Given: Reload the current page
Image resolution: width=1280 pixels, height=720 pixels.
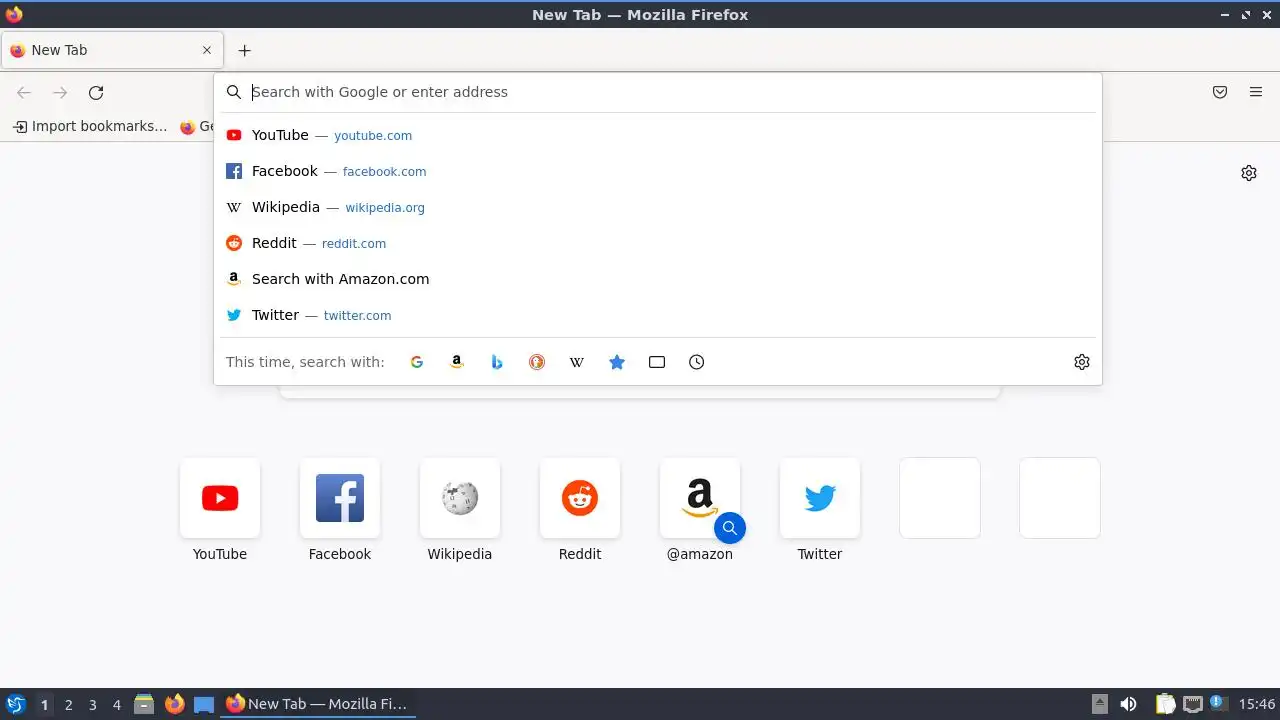Looking at the screenshot, I should (x=96, y=93).
